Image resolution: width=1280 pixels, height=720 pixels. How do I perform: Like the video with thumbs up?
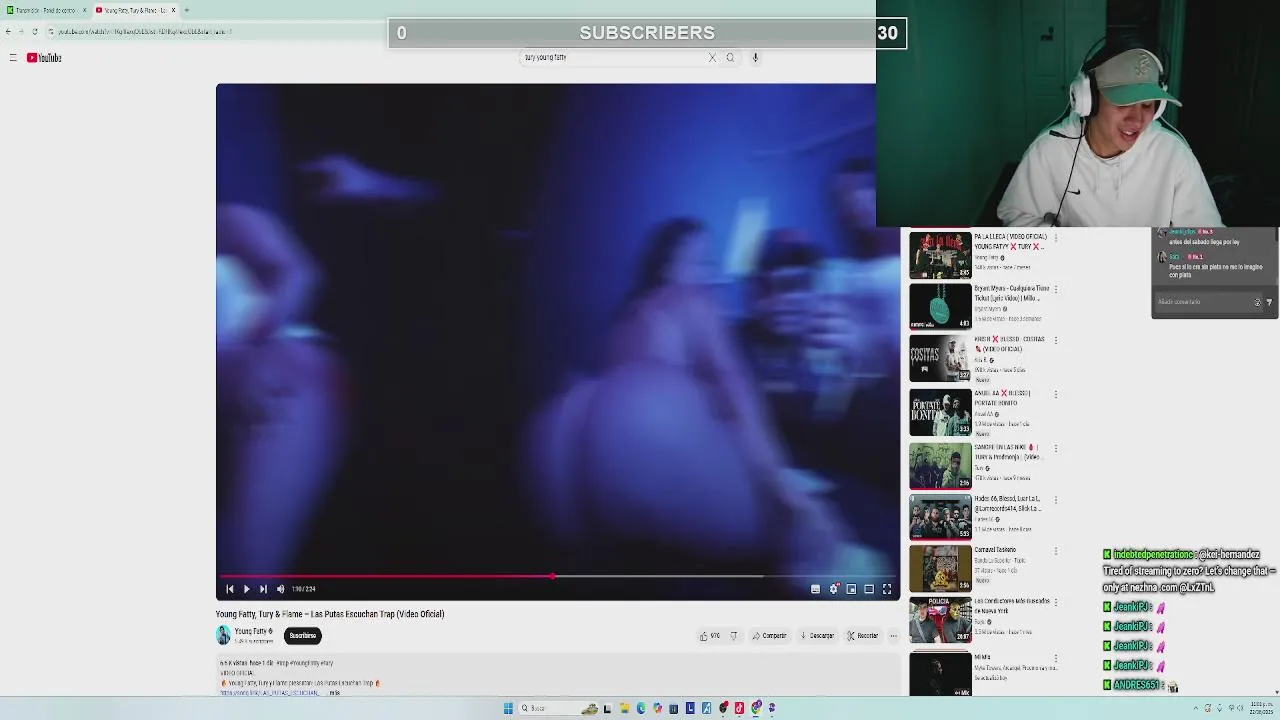[709, 636]
